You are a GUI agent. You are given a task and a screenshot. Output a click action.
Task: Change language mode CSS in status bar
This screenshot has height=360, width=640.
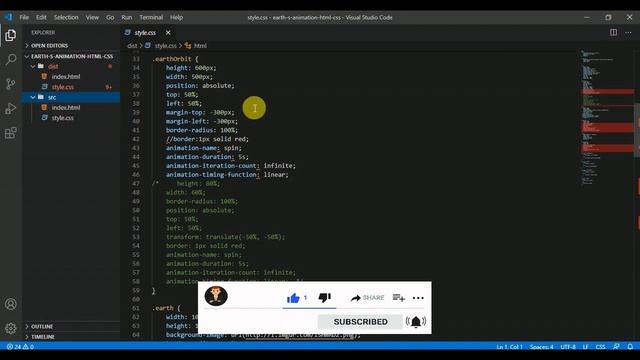[x=600, y=347]
